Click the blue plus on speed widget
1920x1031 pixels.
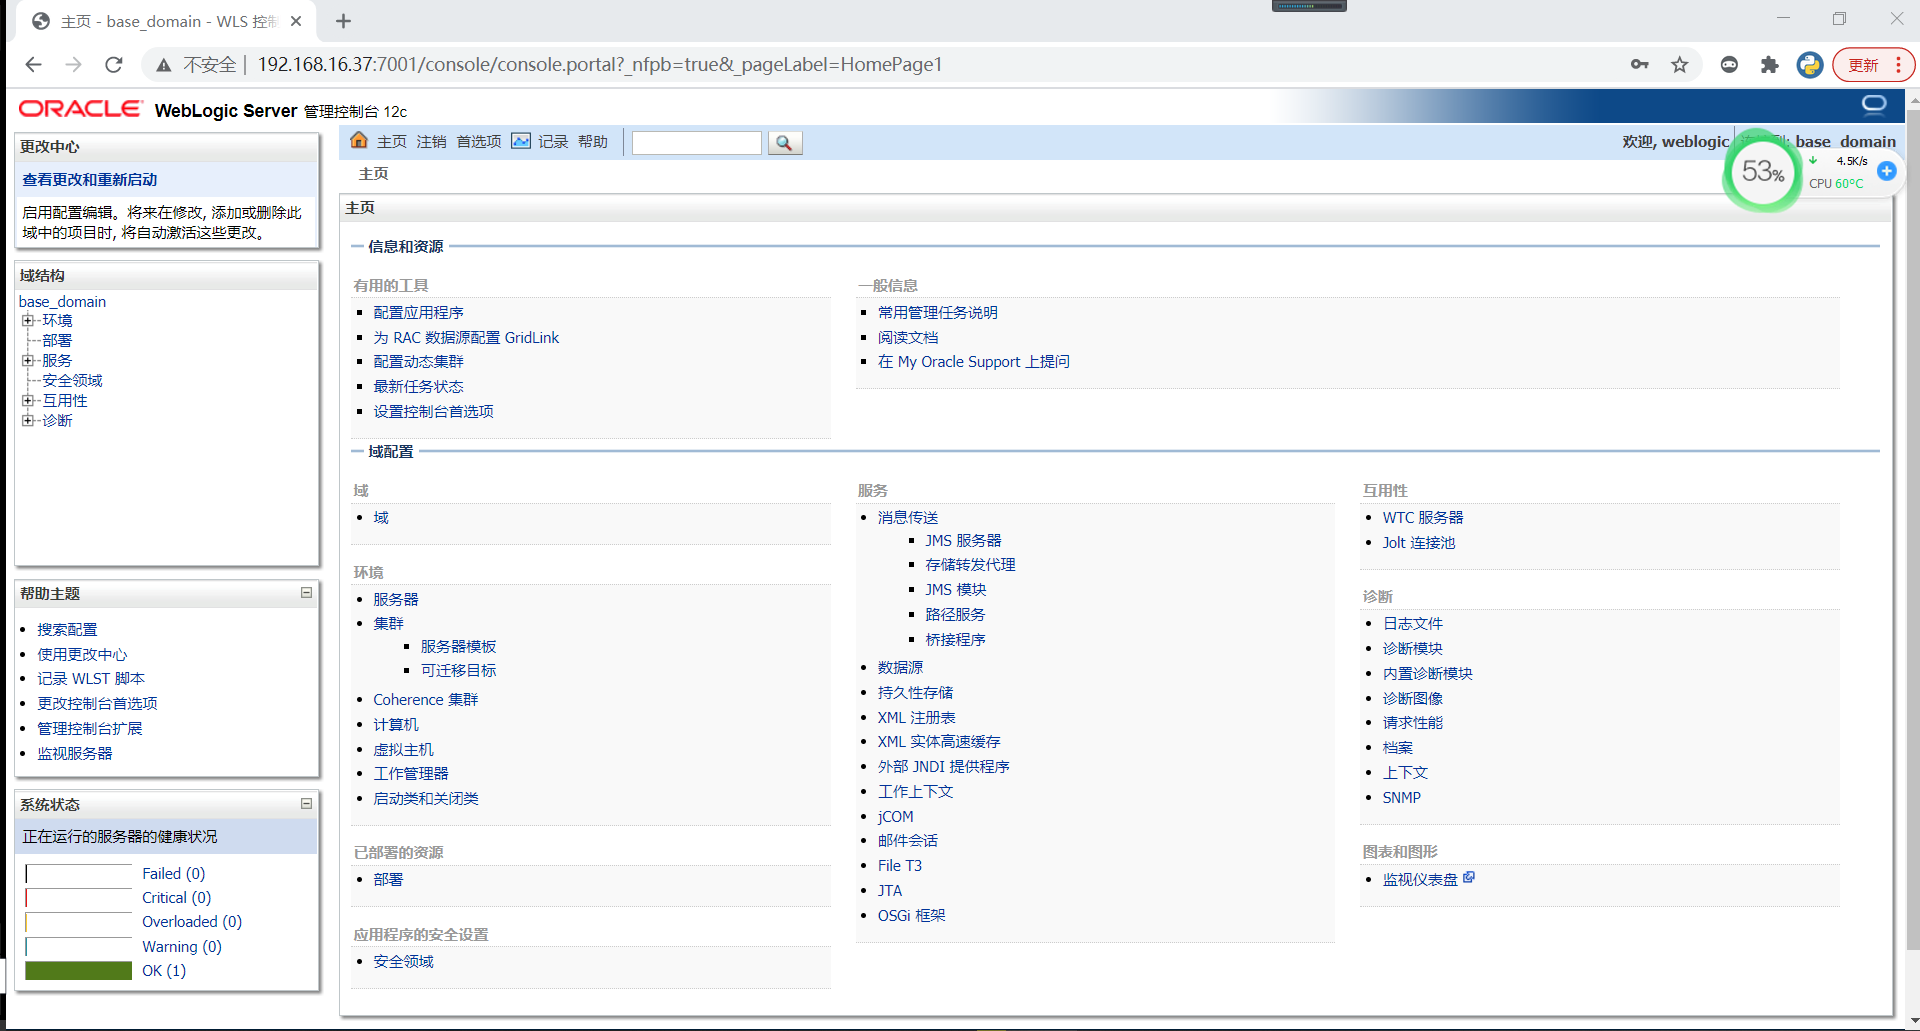tap(1887, 171)
